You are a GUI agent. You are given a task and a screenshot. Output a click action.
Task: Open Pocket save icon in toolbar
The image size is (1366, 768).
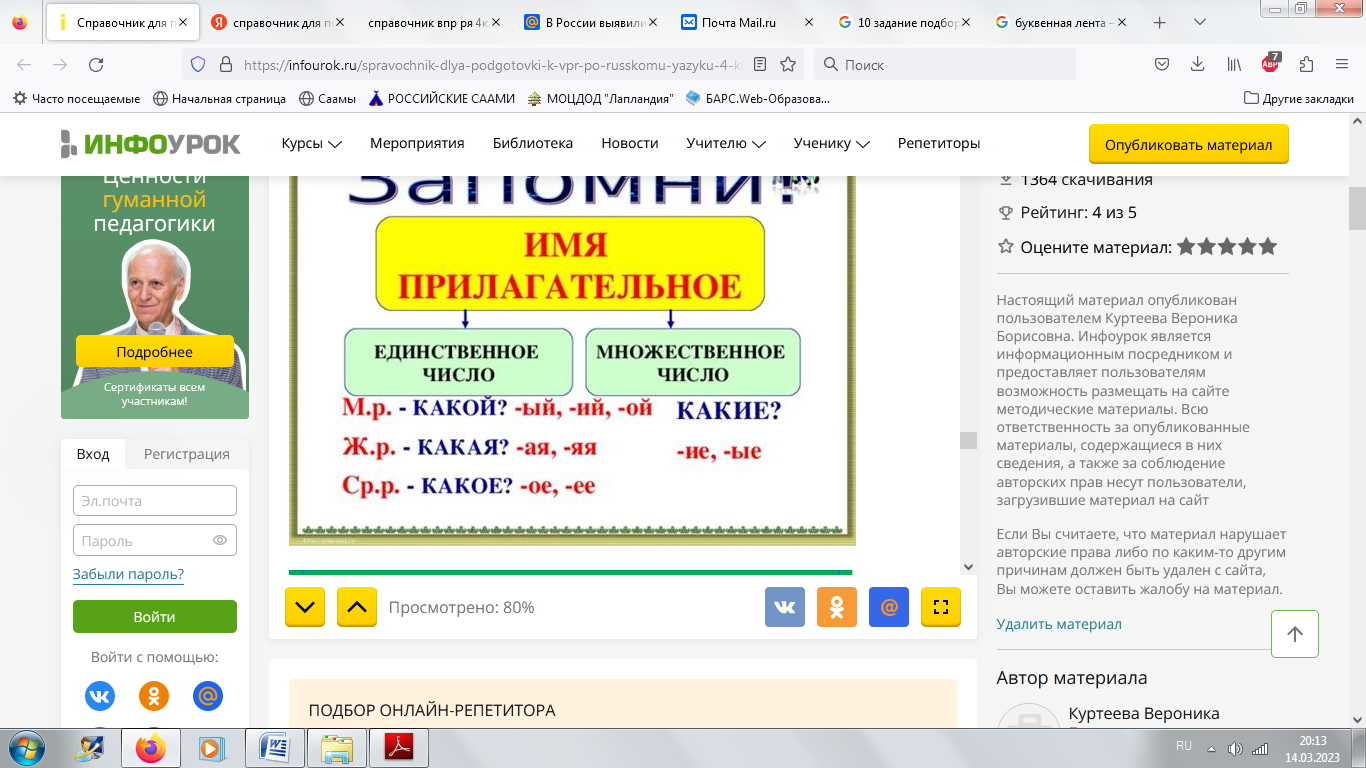pyautogui.click(x=1162, y=64)
